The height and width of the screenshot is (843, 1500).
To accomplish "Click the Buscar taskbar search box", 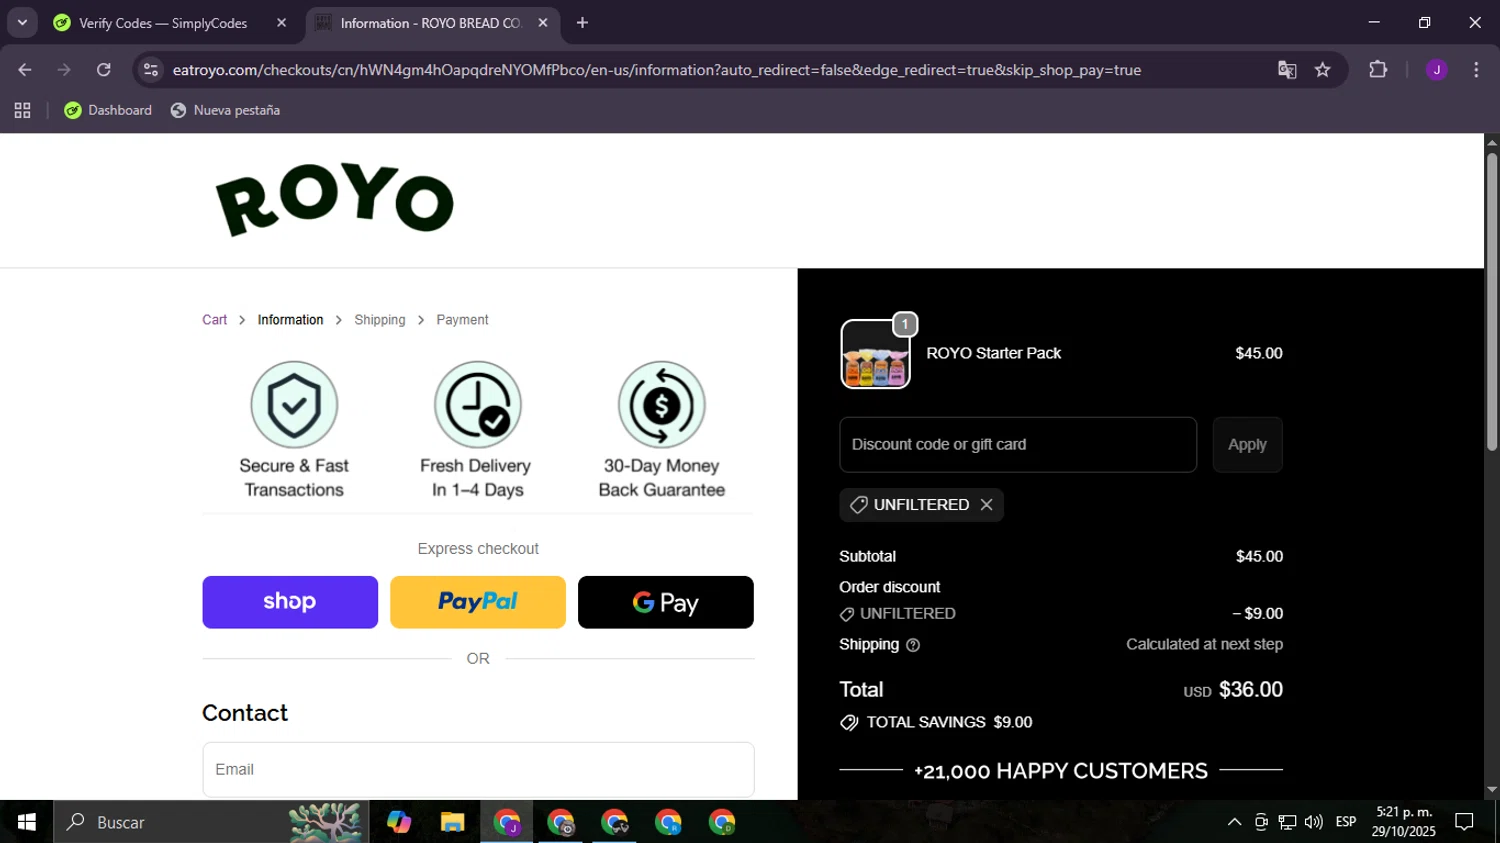I will click(x=210, y=822).
